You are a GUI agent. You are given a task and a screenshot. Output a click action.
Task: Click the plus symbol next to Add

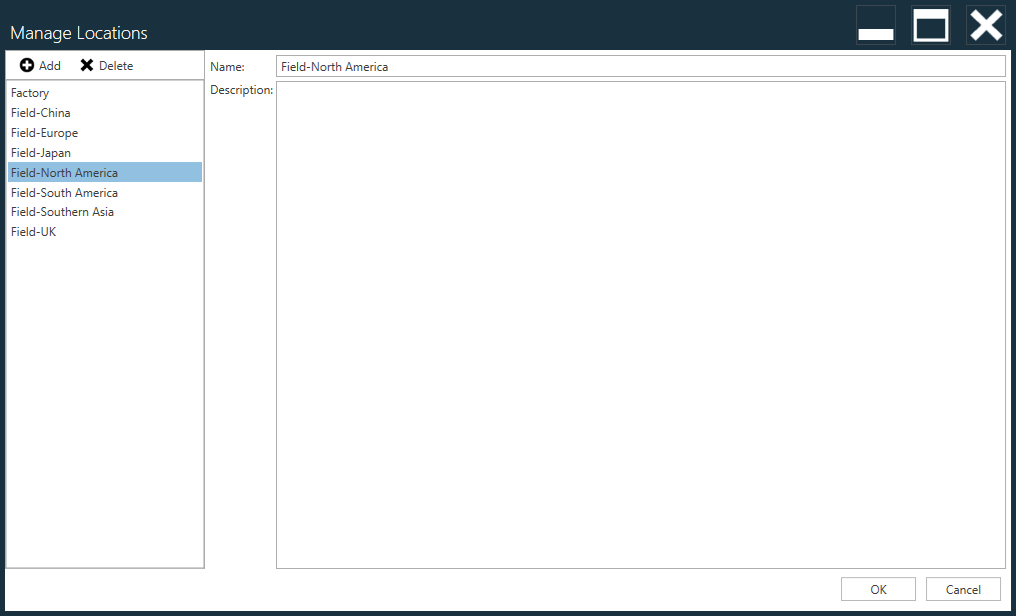[25, 65]
